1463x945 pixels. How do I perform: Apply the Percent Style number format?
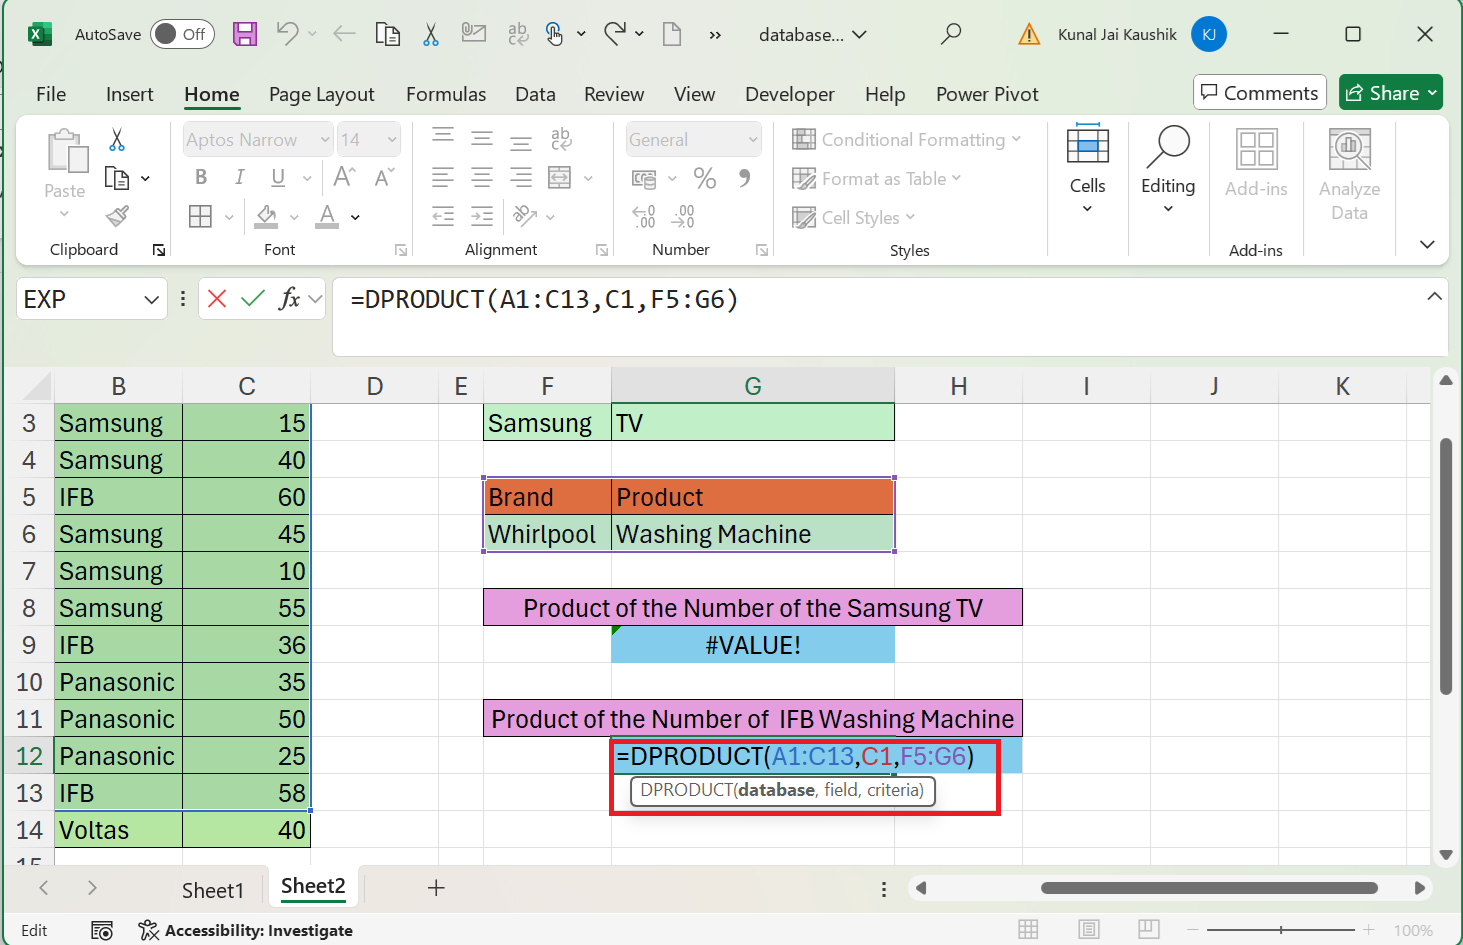click(705, 177)
